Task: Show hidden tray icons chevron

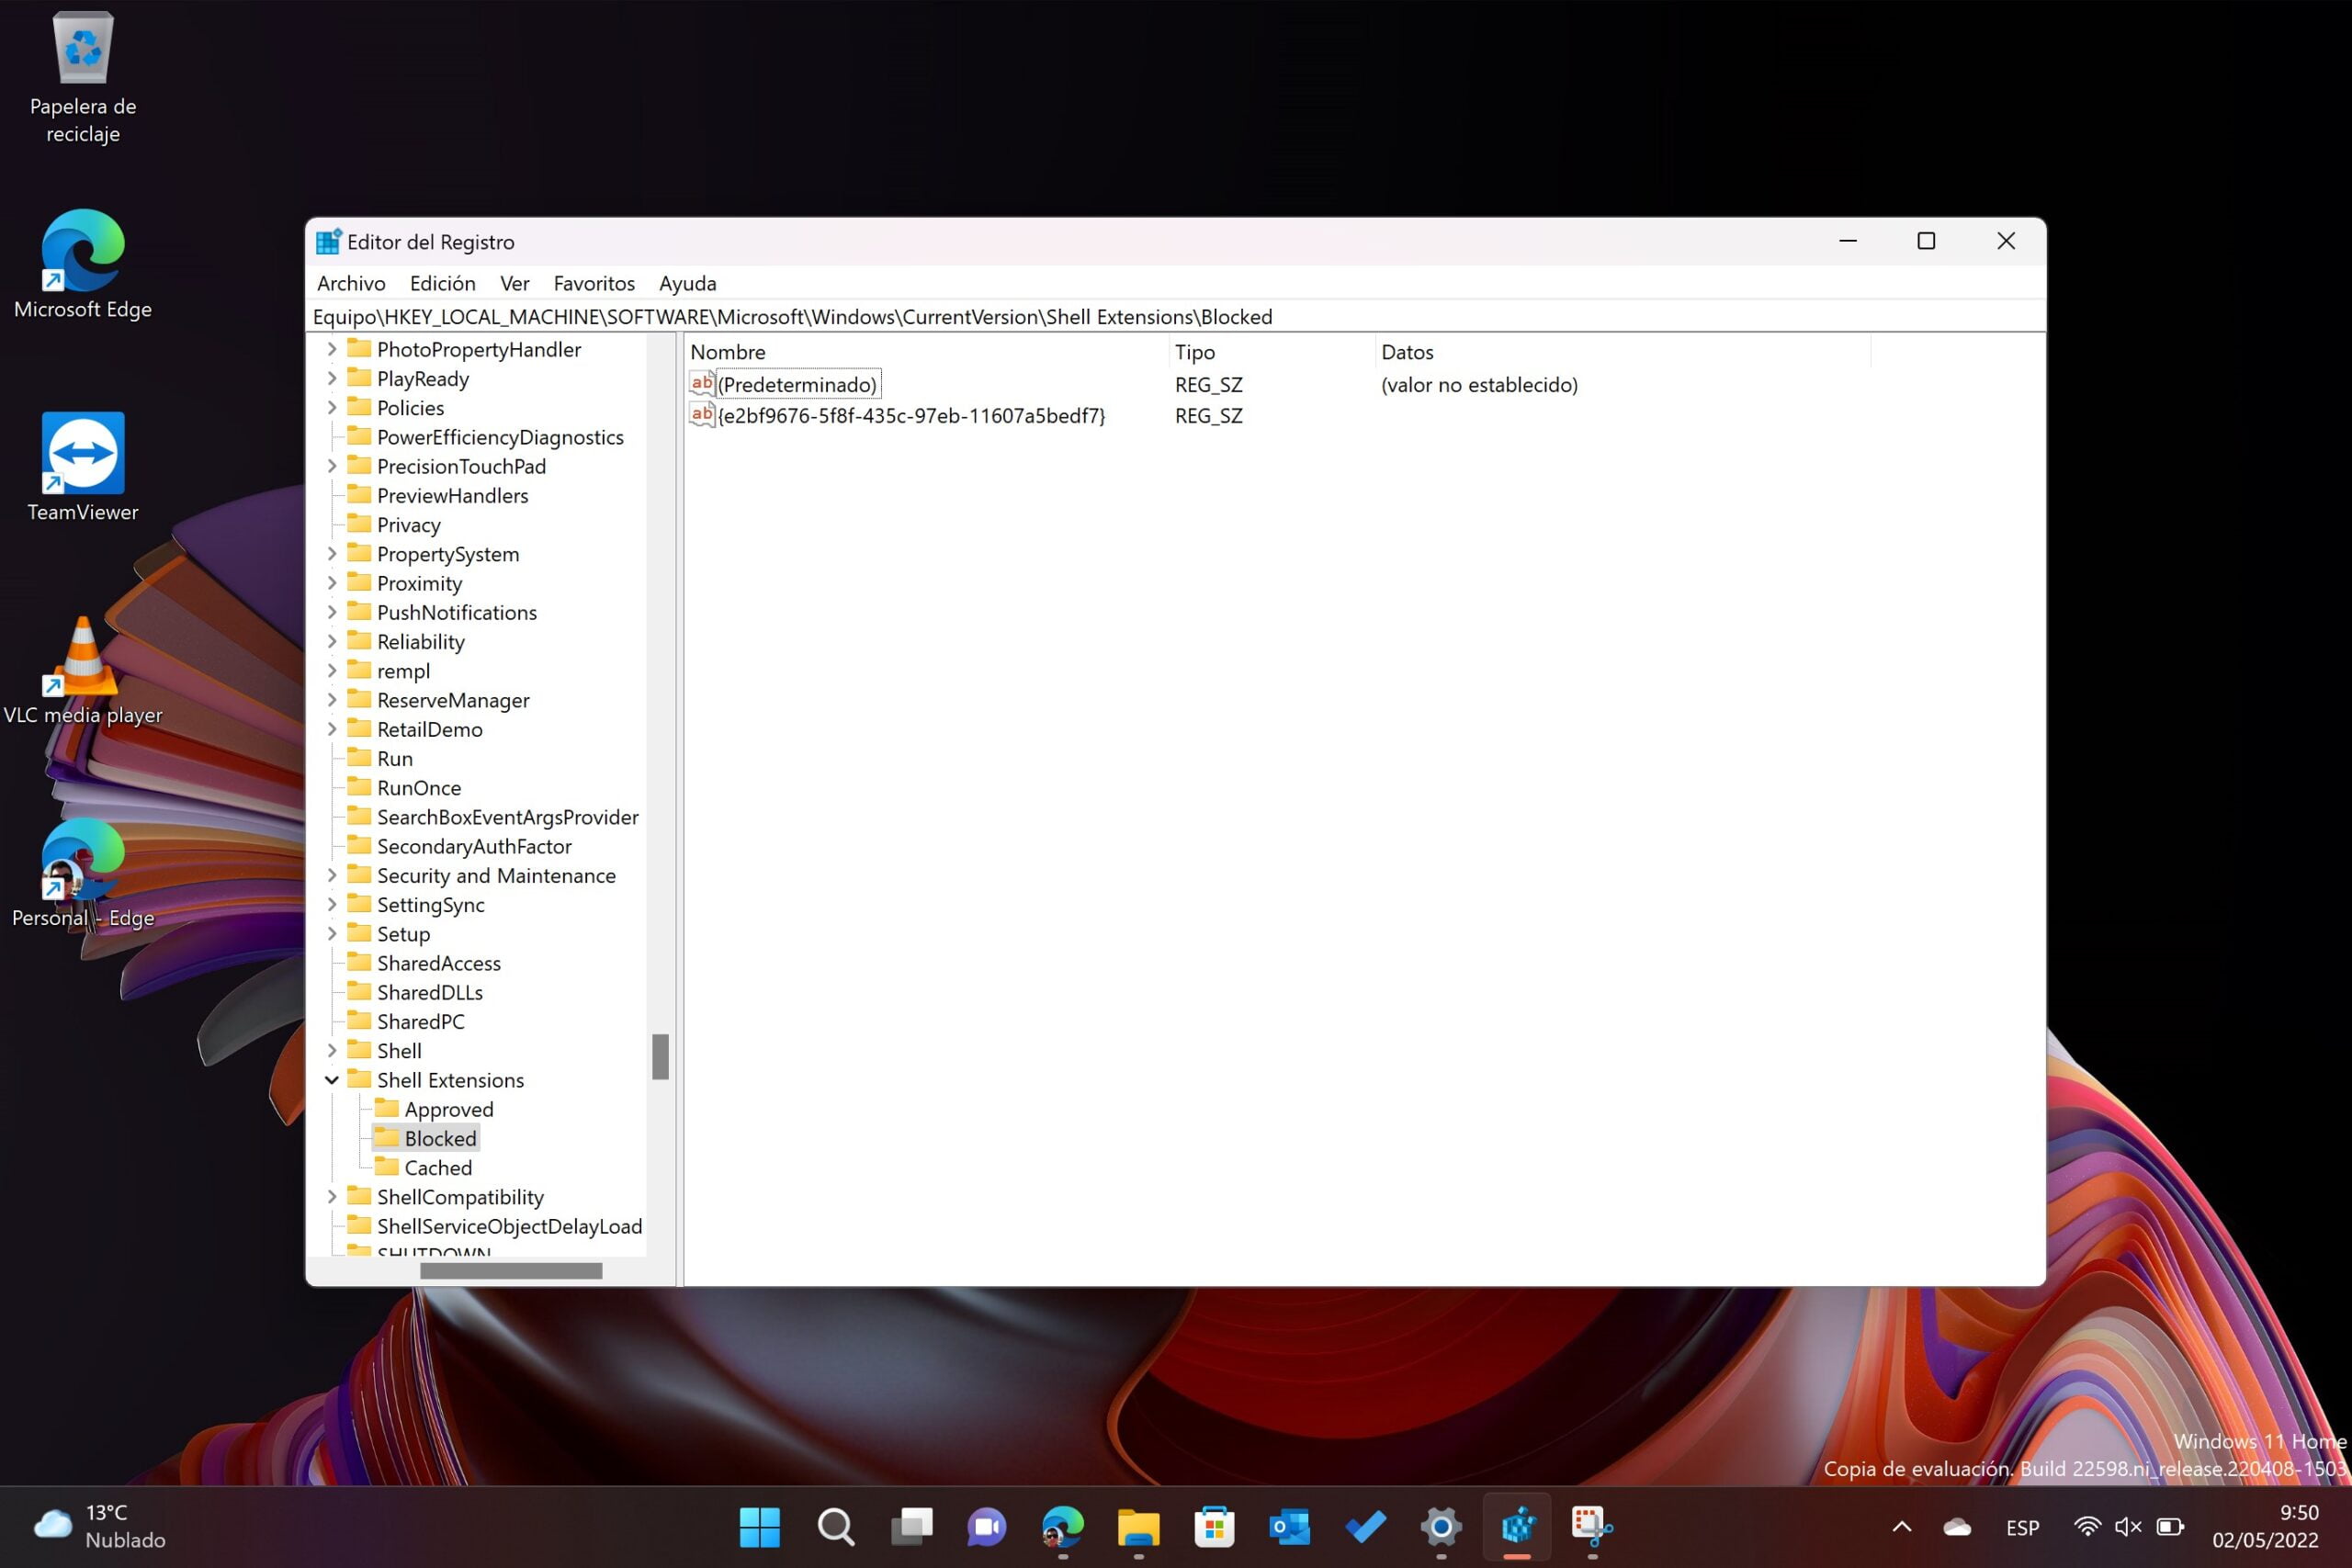Action: tap(1902, 1527)
